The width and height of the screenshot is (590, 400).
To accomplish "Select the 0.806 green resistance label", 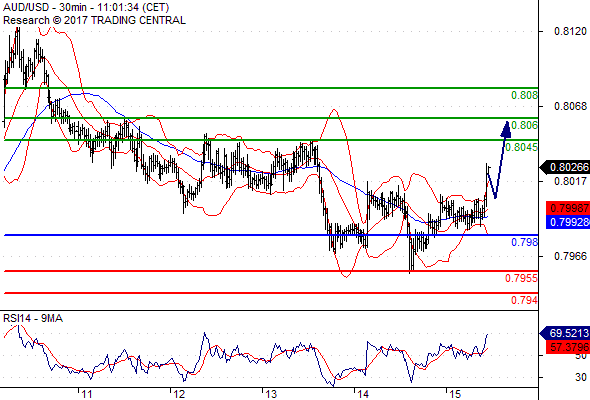I will [x=525, y=125].
